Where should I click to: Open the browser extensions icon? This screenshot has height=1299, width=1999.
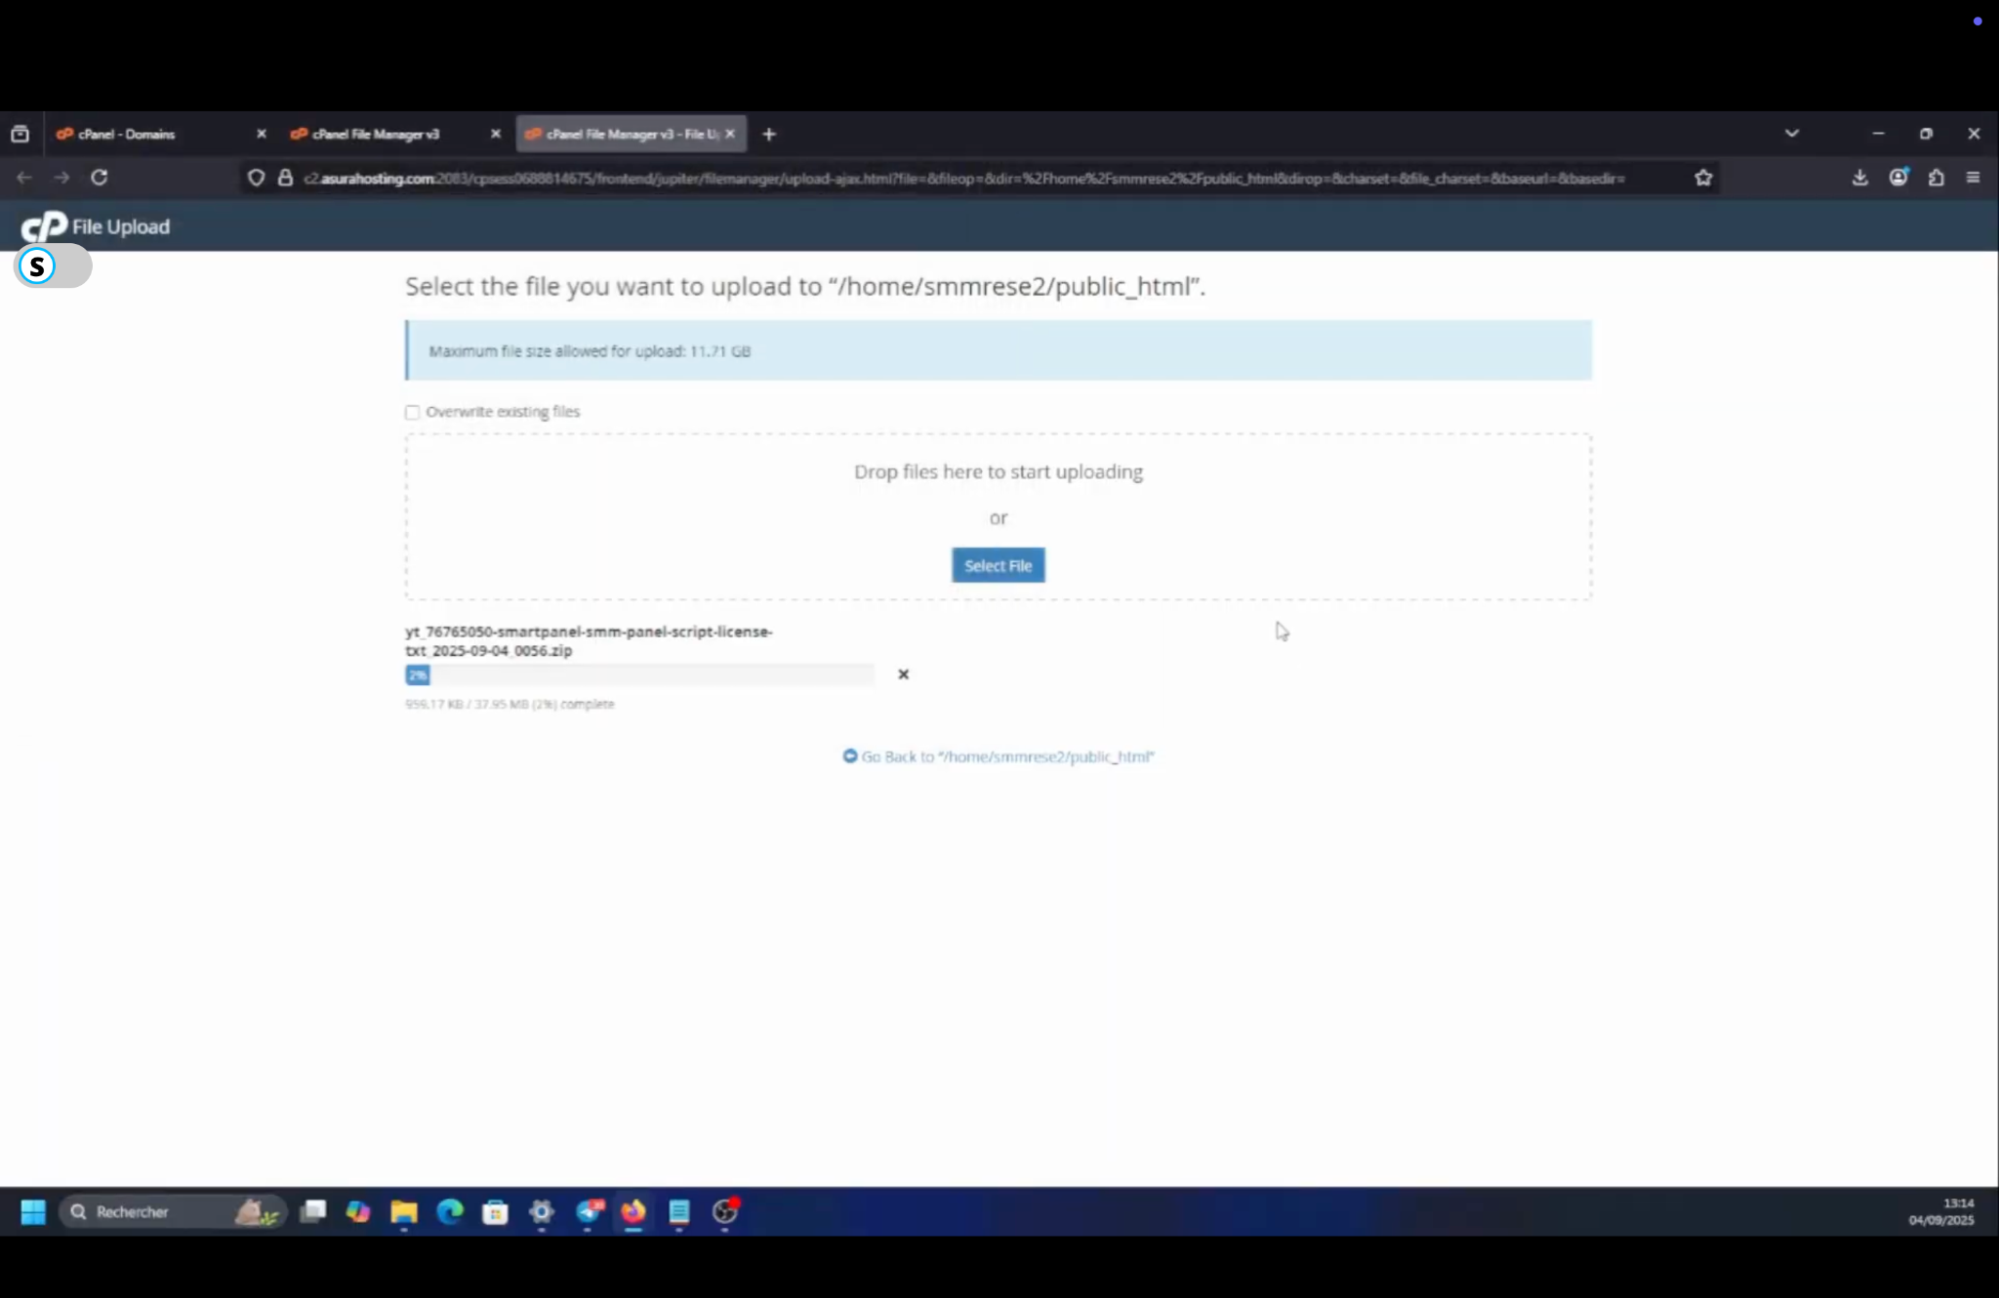coord(1936,177)
